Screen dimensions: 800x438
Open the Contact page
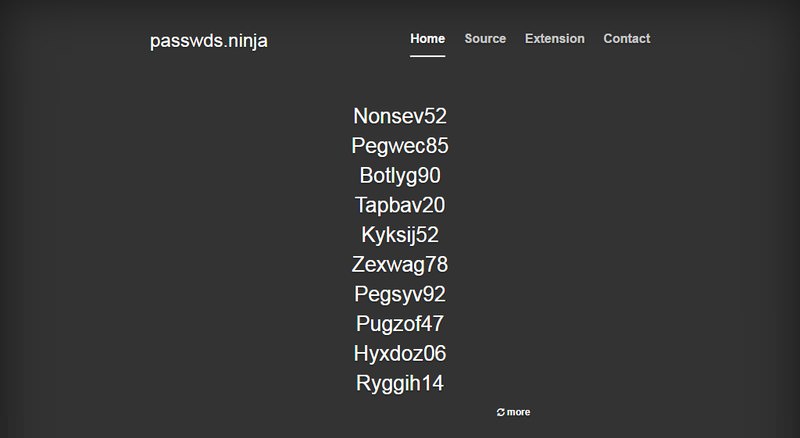[x=627, y=39]
